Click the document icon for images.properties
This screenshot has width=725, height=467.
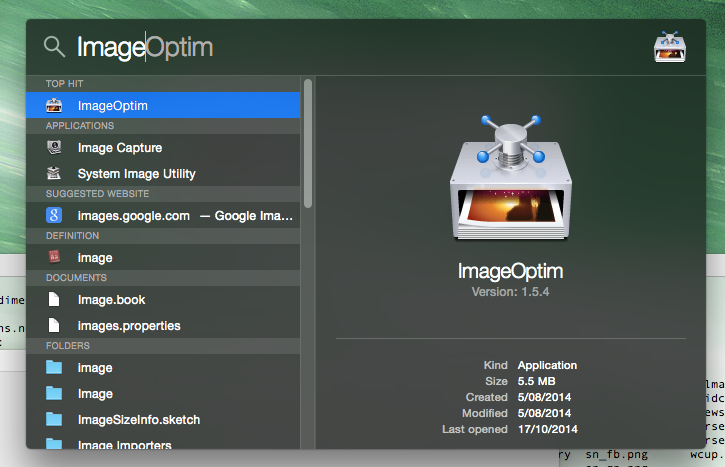coord(54,325)
